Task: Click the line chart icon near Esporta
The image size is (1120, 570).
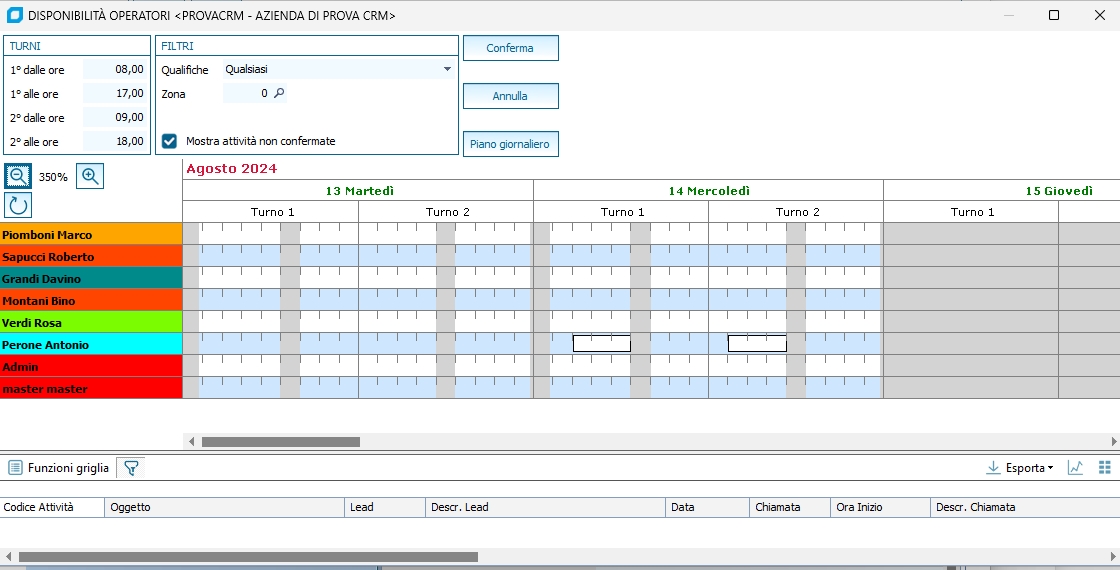Action: tap(1075, 467)
